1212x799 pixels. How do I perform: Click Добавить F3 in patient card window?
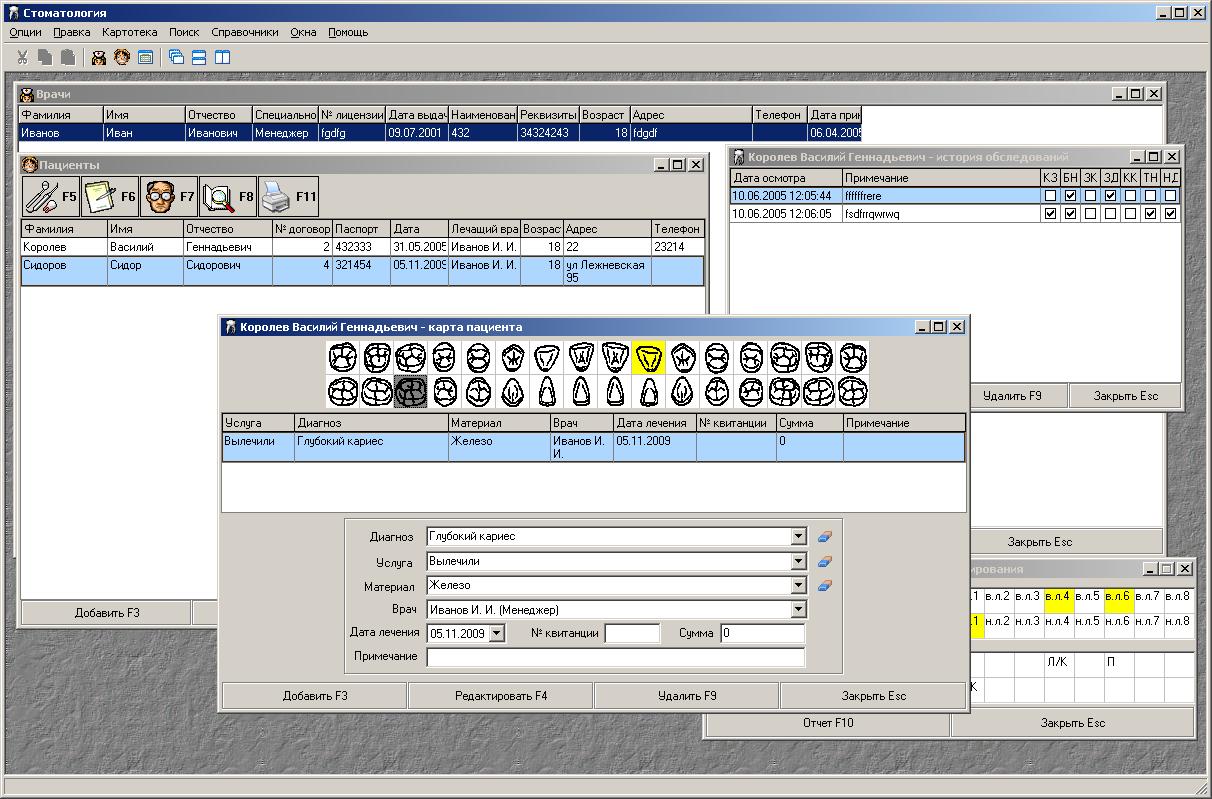point(314,696)
